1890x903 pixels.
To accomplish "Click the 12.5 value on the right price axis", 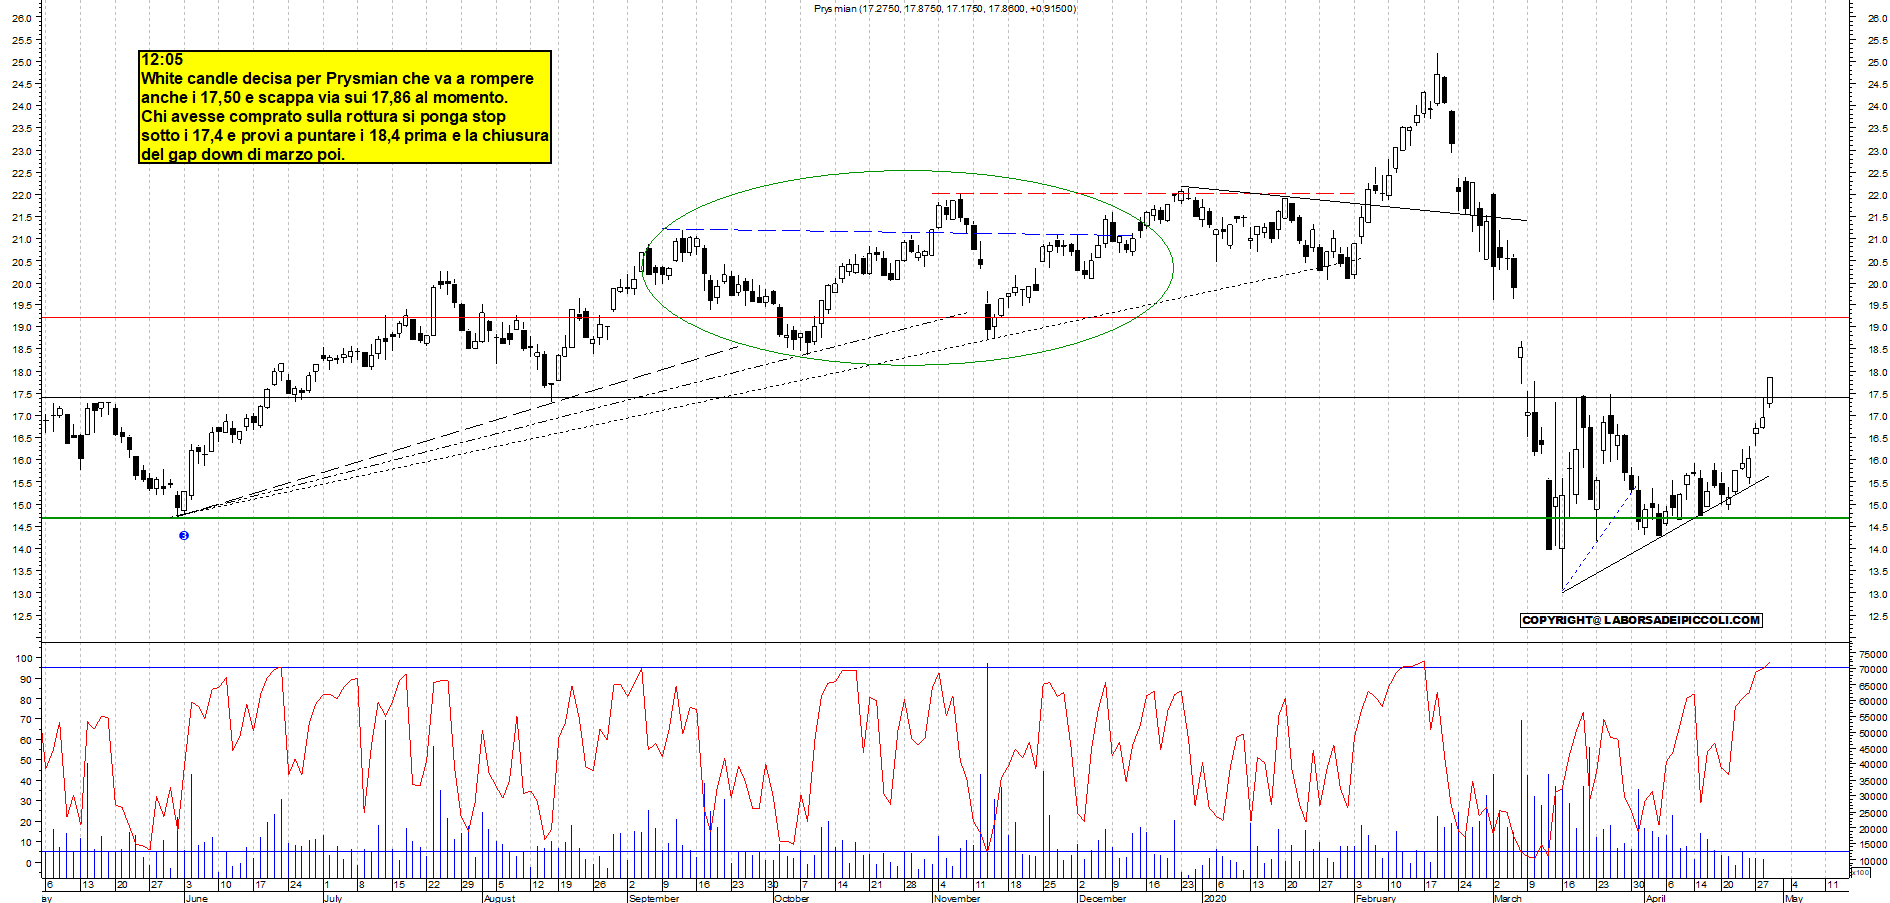I will click(1877, 617).
